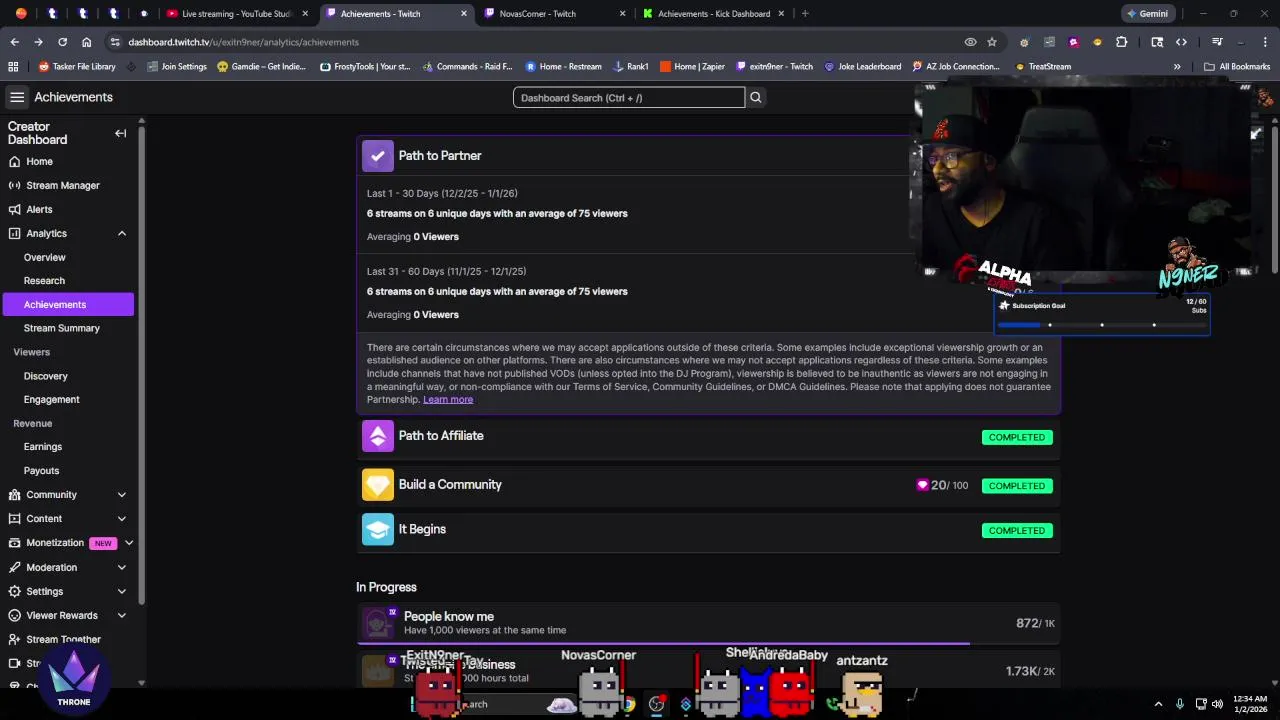Expand the Community sidebar section
This screenshot has width=1280, height=720.
click(122, 495)
